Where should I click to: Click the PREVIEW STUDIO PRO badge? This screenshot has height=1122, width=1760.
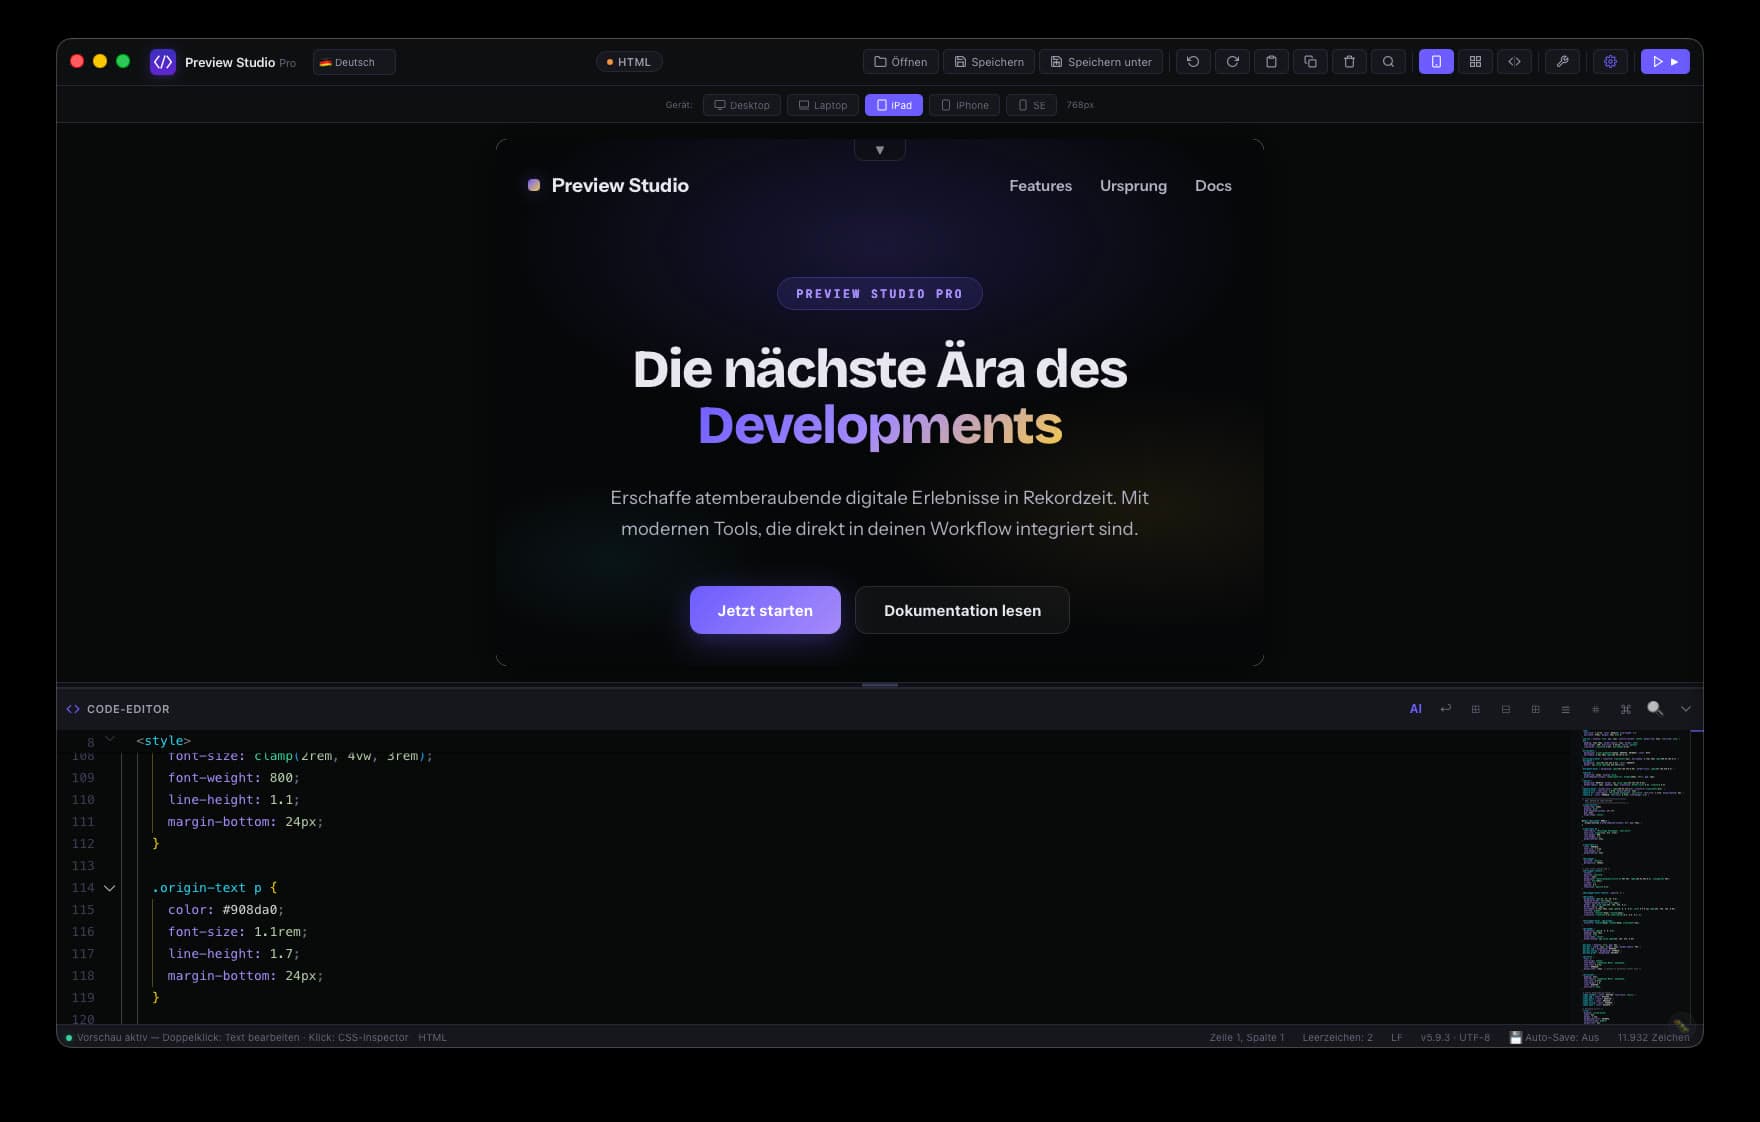pyautogui.click(x=880, y=294)
